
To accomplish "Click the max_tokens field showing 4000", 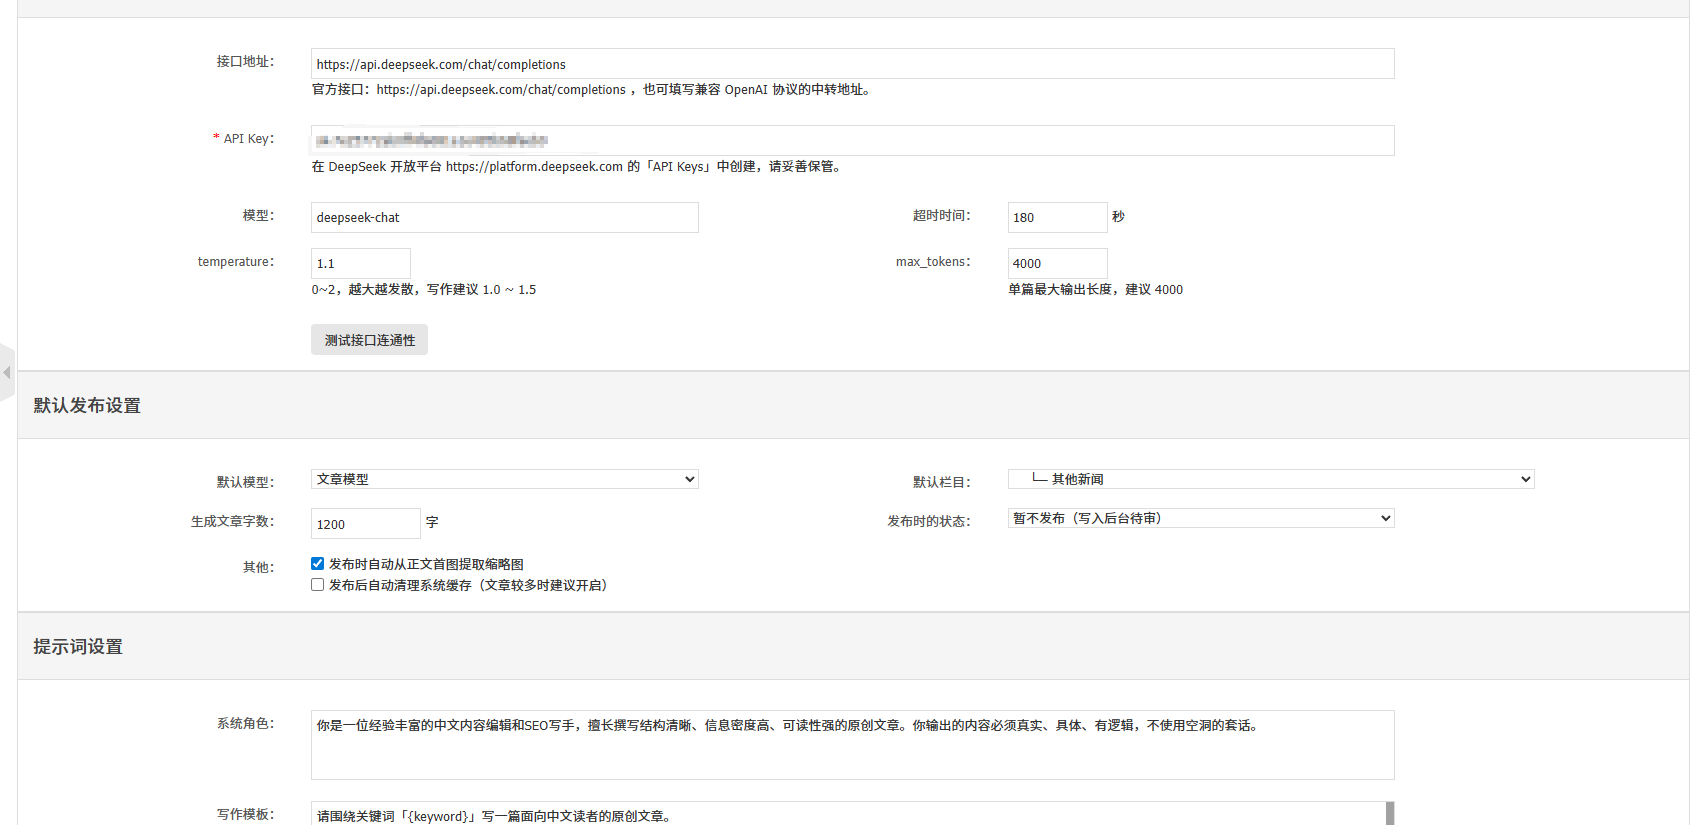I will (x=1057, y=263).
